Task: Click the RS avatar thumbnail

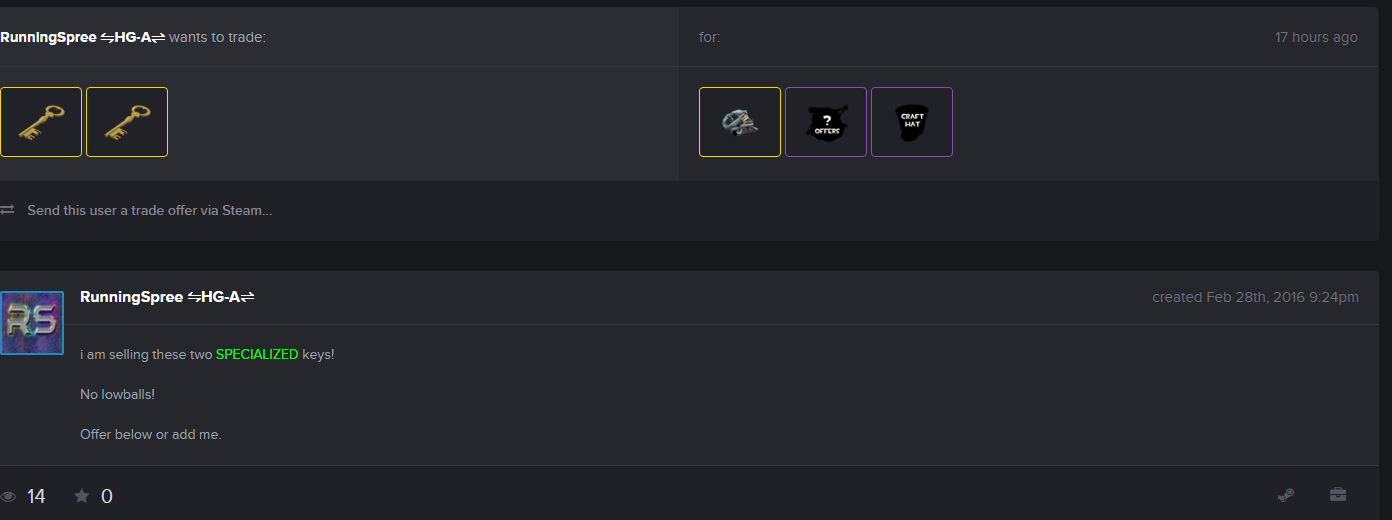Action: 32,323
